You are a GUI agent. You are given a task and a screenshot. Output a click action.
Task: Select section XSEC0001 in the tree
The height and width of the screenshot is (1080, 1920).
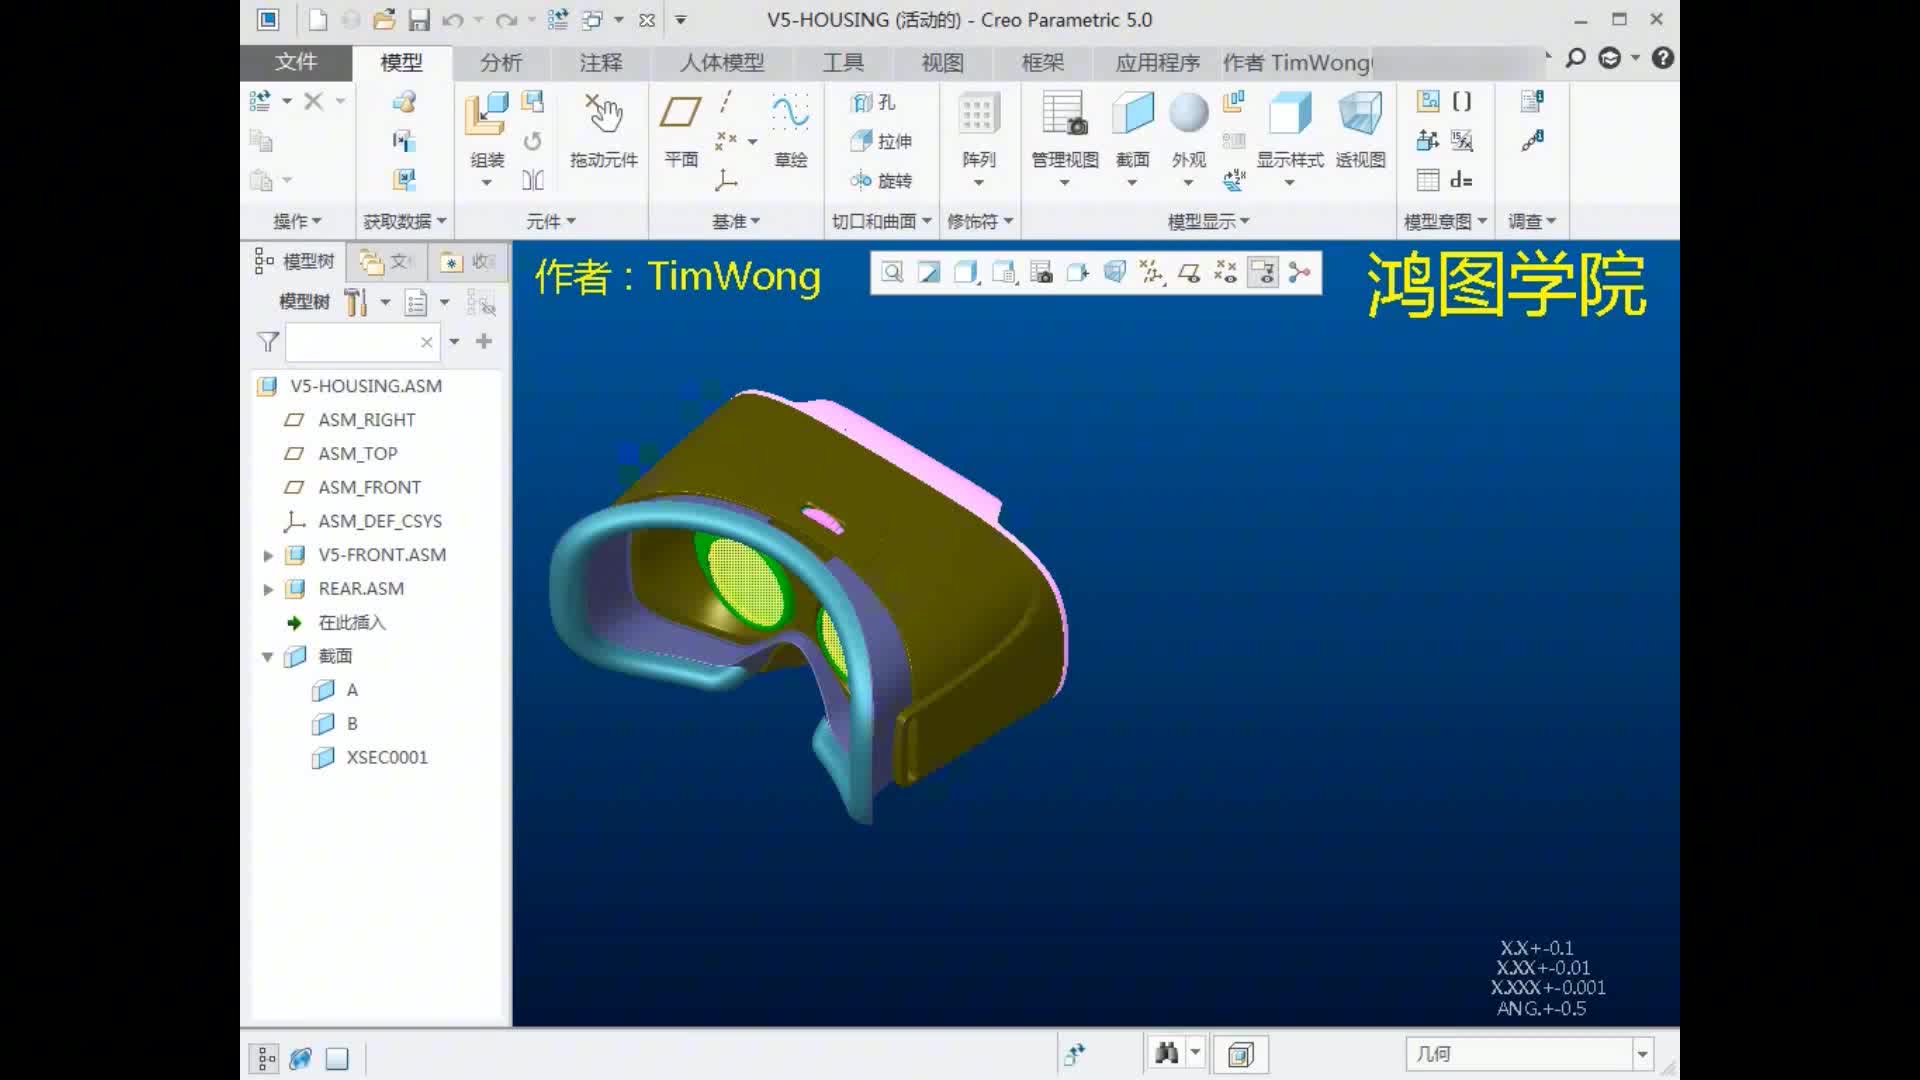[x=387, y=758]
